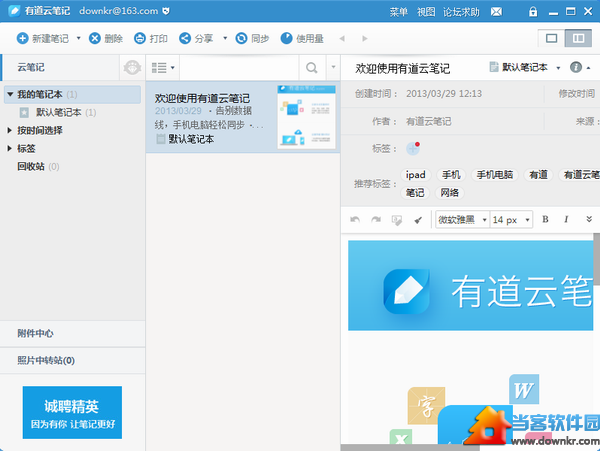Open the 微软雅黑 font dropdown

462,219
